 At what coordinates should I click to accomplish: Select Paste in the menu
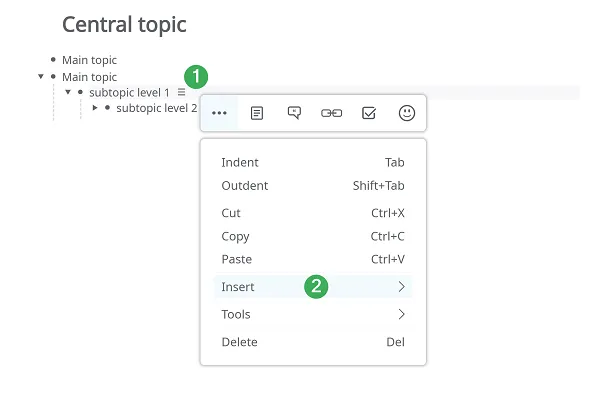point(313,259)
